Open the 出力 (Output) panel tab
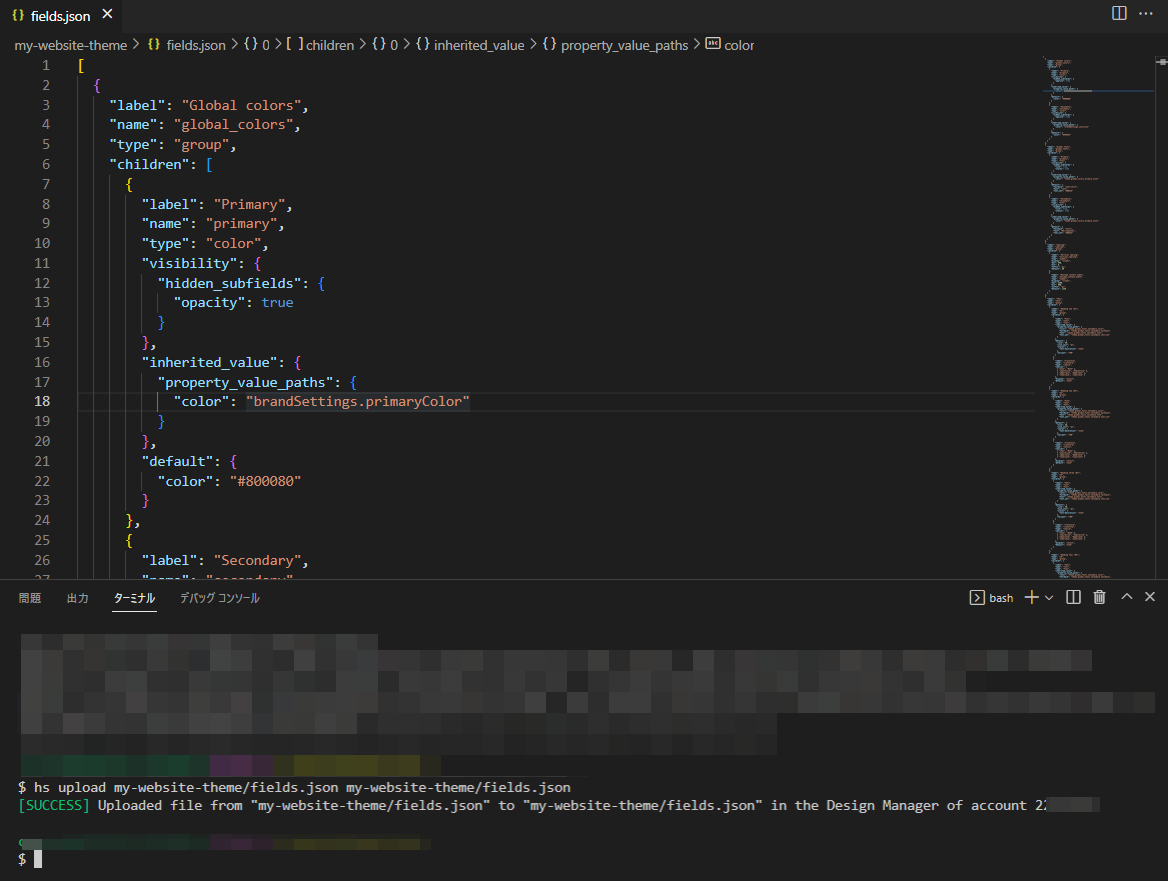Screen dimensions: 1168x881 (x=77, y=598)
